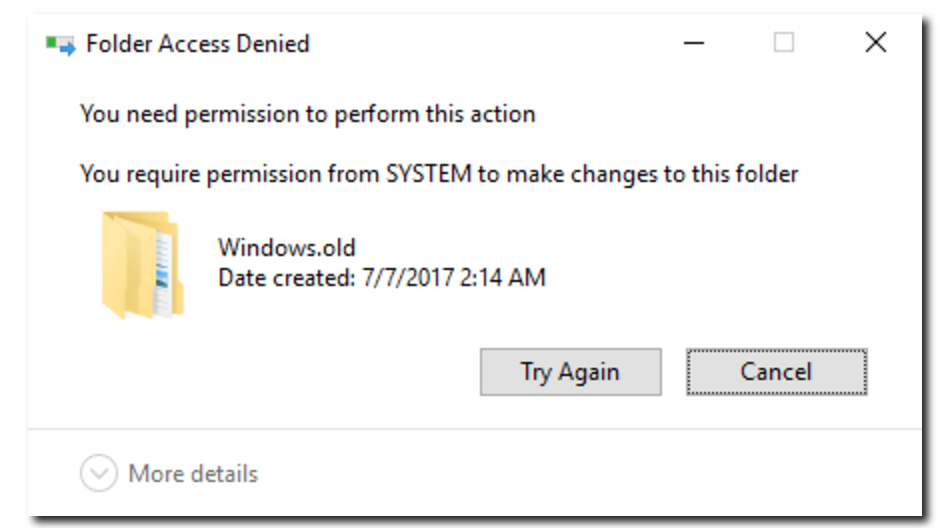This screenshot has height=528, width=944.
Task: Click the Try Again button
Action: pyautogui.click(x=570, y=372)
